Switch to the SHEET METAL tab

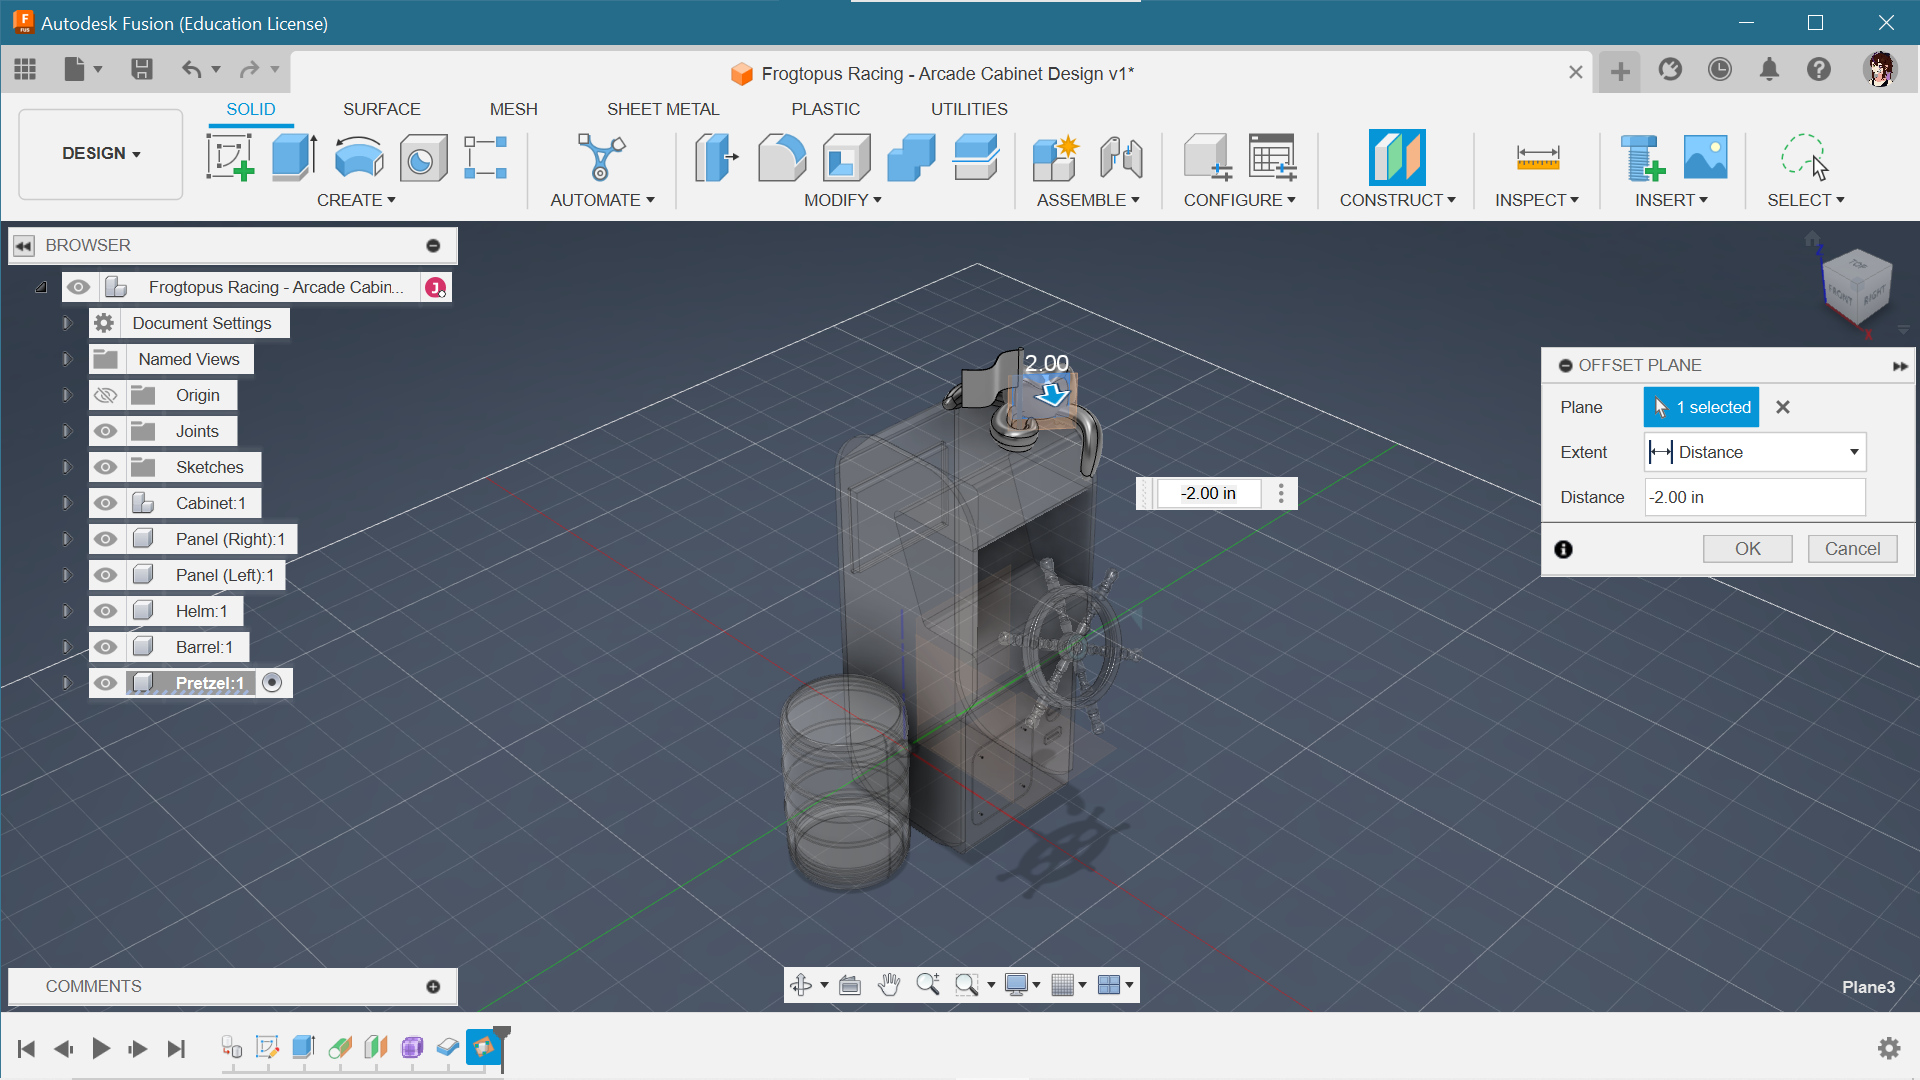tap(662, 109)
